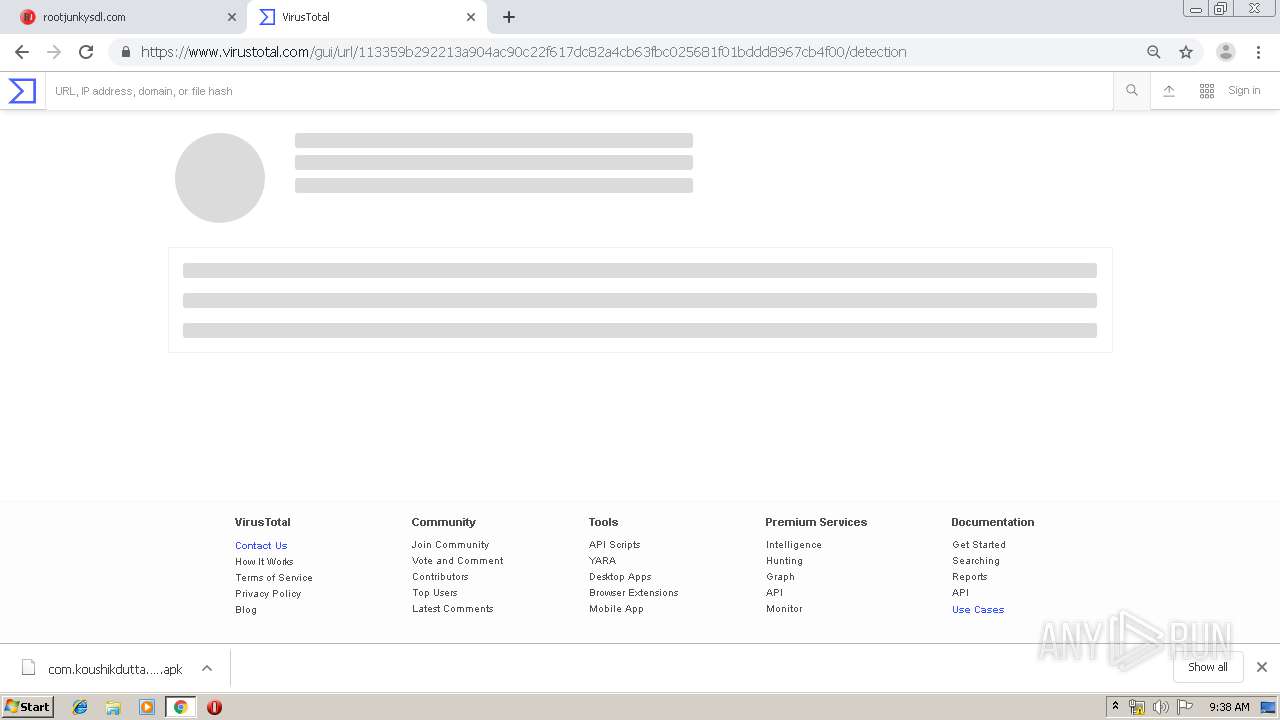Click the browser forward arrow

pos(54,52)
